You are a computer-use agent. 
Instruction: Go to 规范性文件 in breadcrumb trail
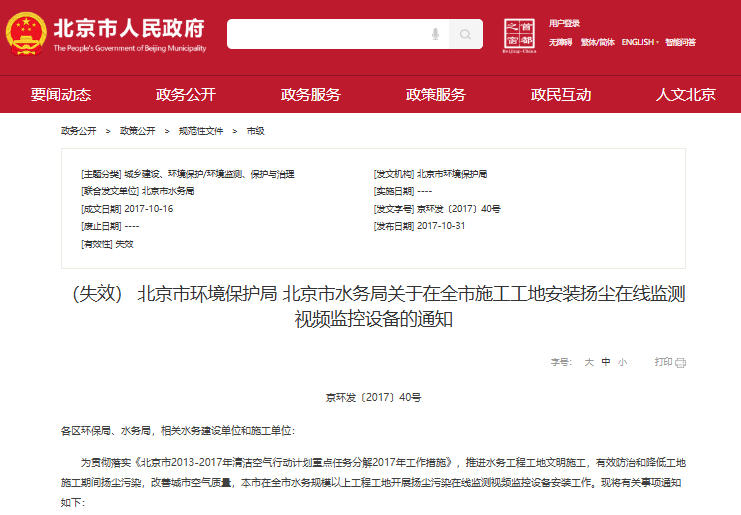(x=201, y=131)
